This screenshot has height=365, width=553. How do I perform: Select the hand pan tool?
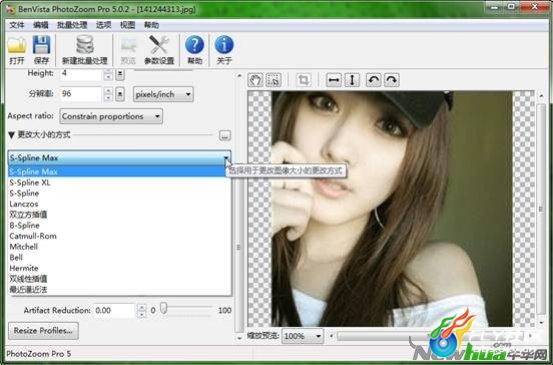[255, 80]
